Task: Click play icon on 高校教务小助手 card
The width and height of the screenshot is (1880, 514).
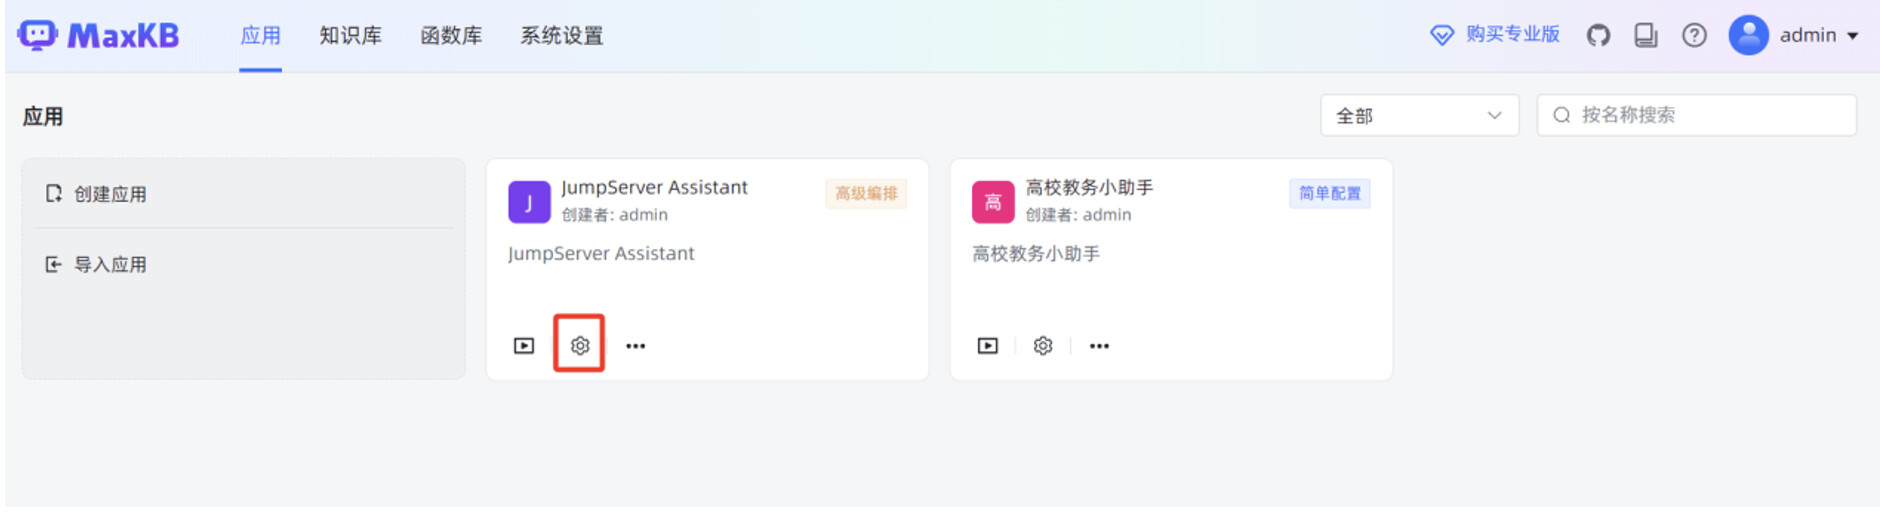Action: point(988,345)
